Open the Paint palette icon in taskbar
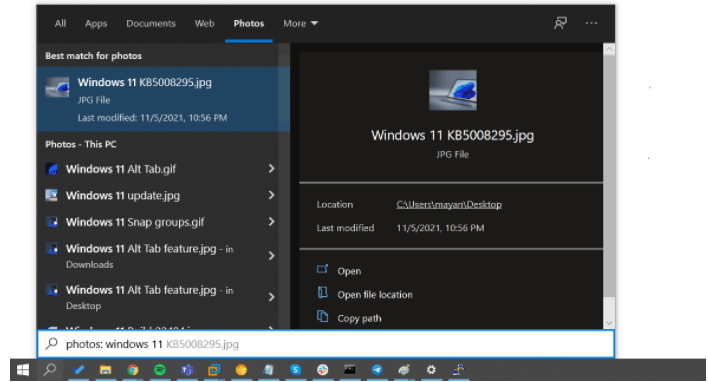708x382 pixels. tap(404, 370)
